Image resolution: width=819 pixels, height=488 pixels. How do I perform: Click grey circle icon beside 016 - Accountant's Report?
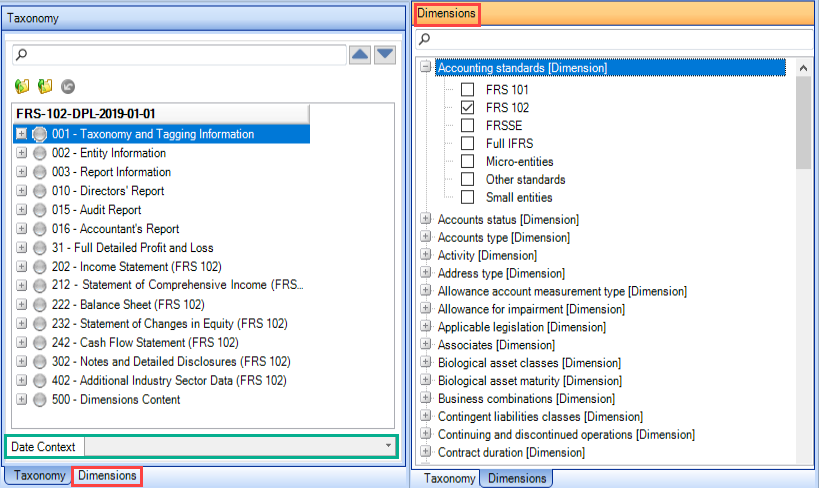[40, 229]
